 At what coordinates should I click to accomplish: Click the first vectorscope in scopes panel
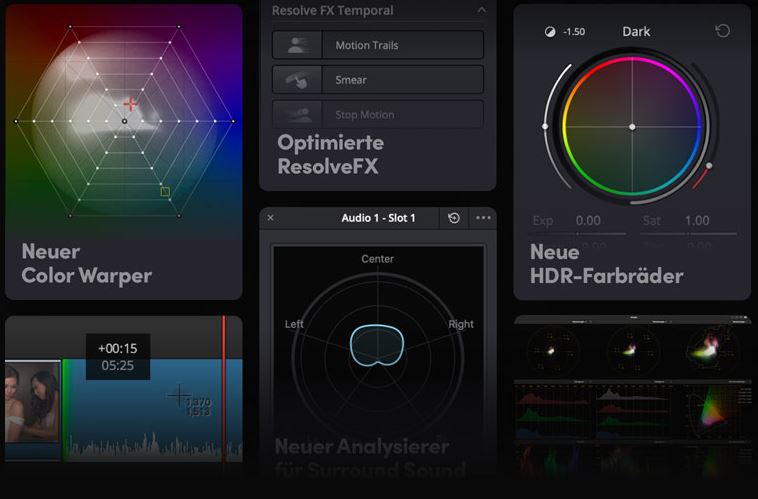(552, 350)
